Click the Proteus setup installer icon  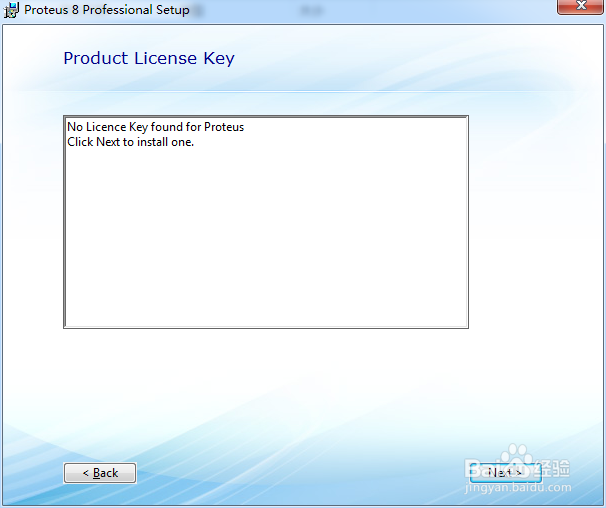click(11, 10)
